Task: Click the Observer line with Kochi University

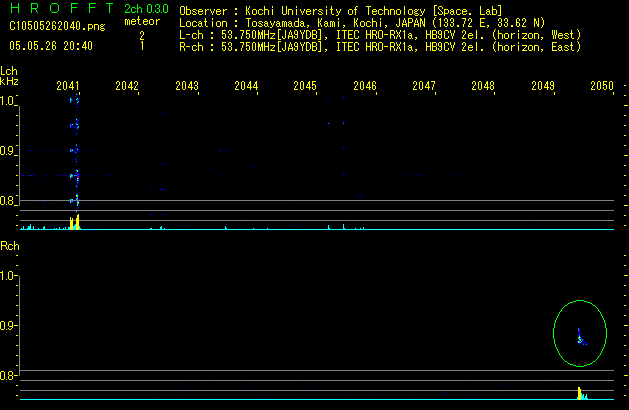Action: (341, 11)
